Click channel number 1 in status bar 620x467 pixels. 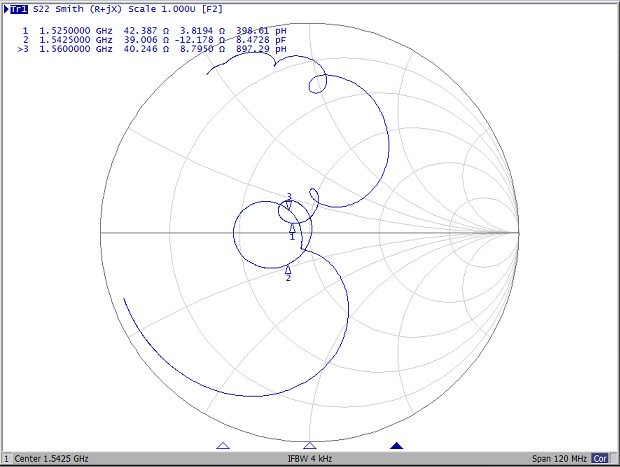point(6,458)
